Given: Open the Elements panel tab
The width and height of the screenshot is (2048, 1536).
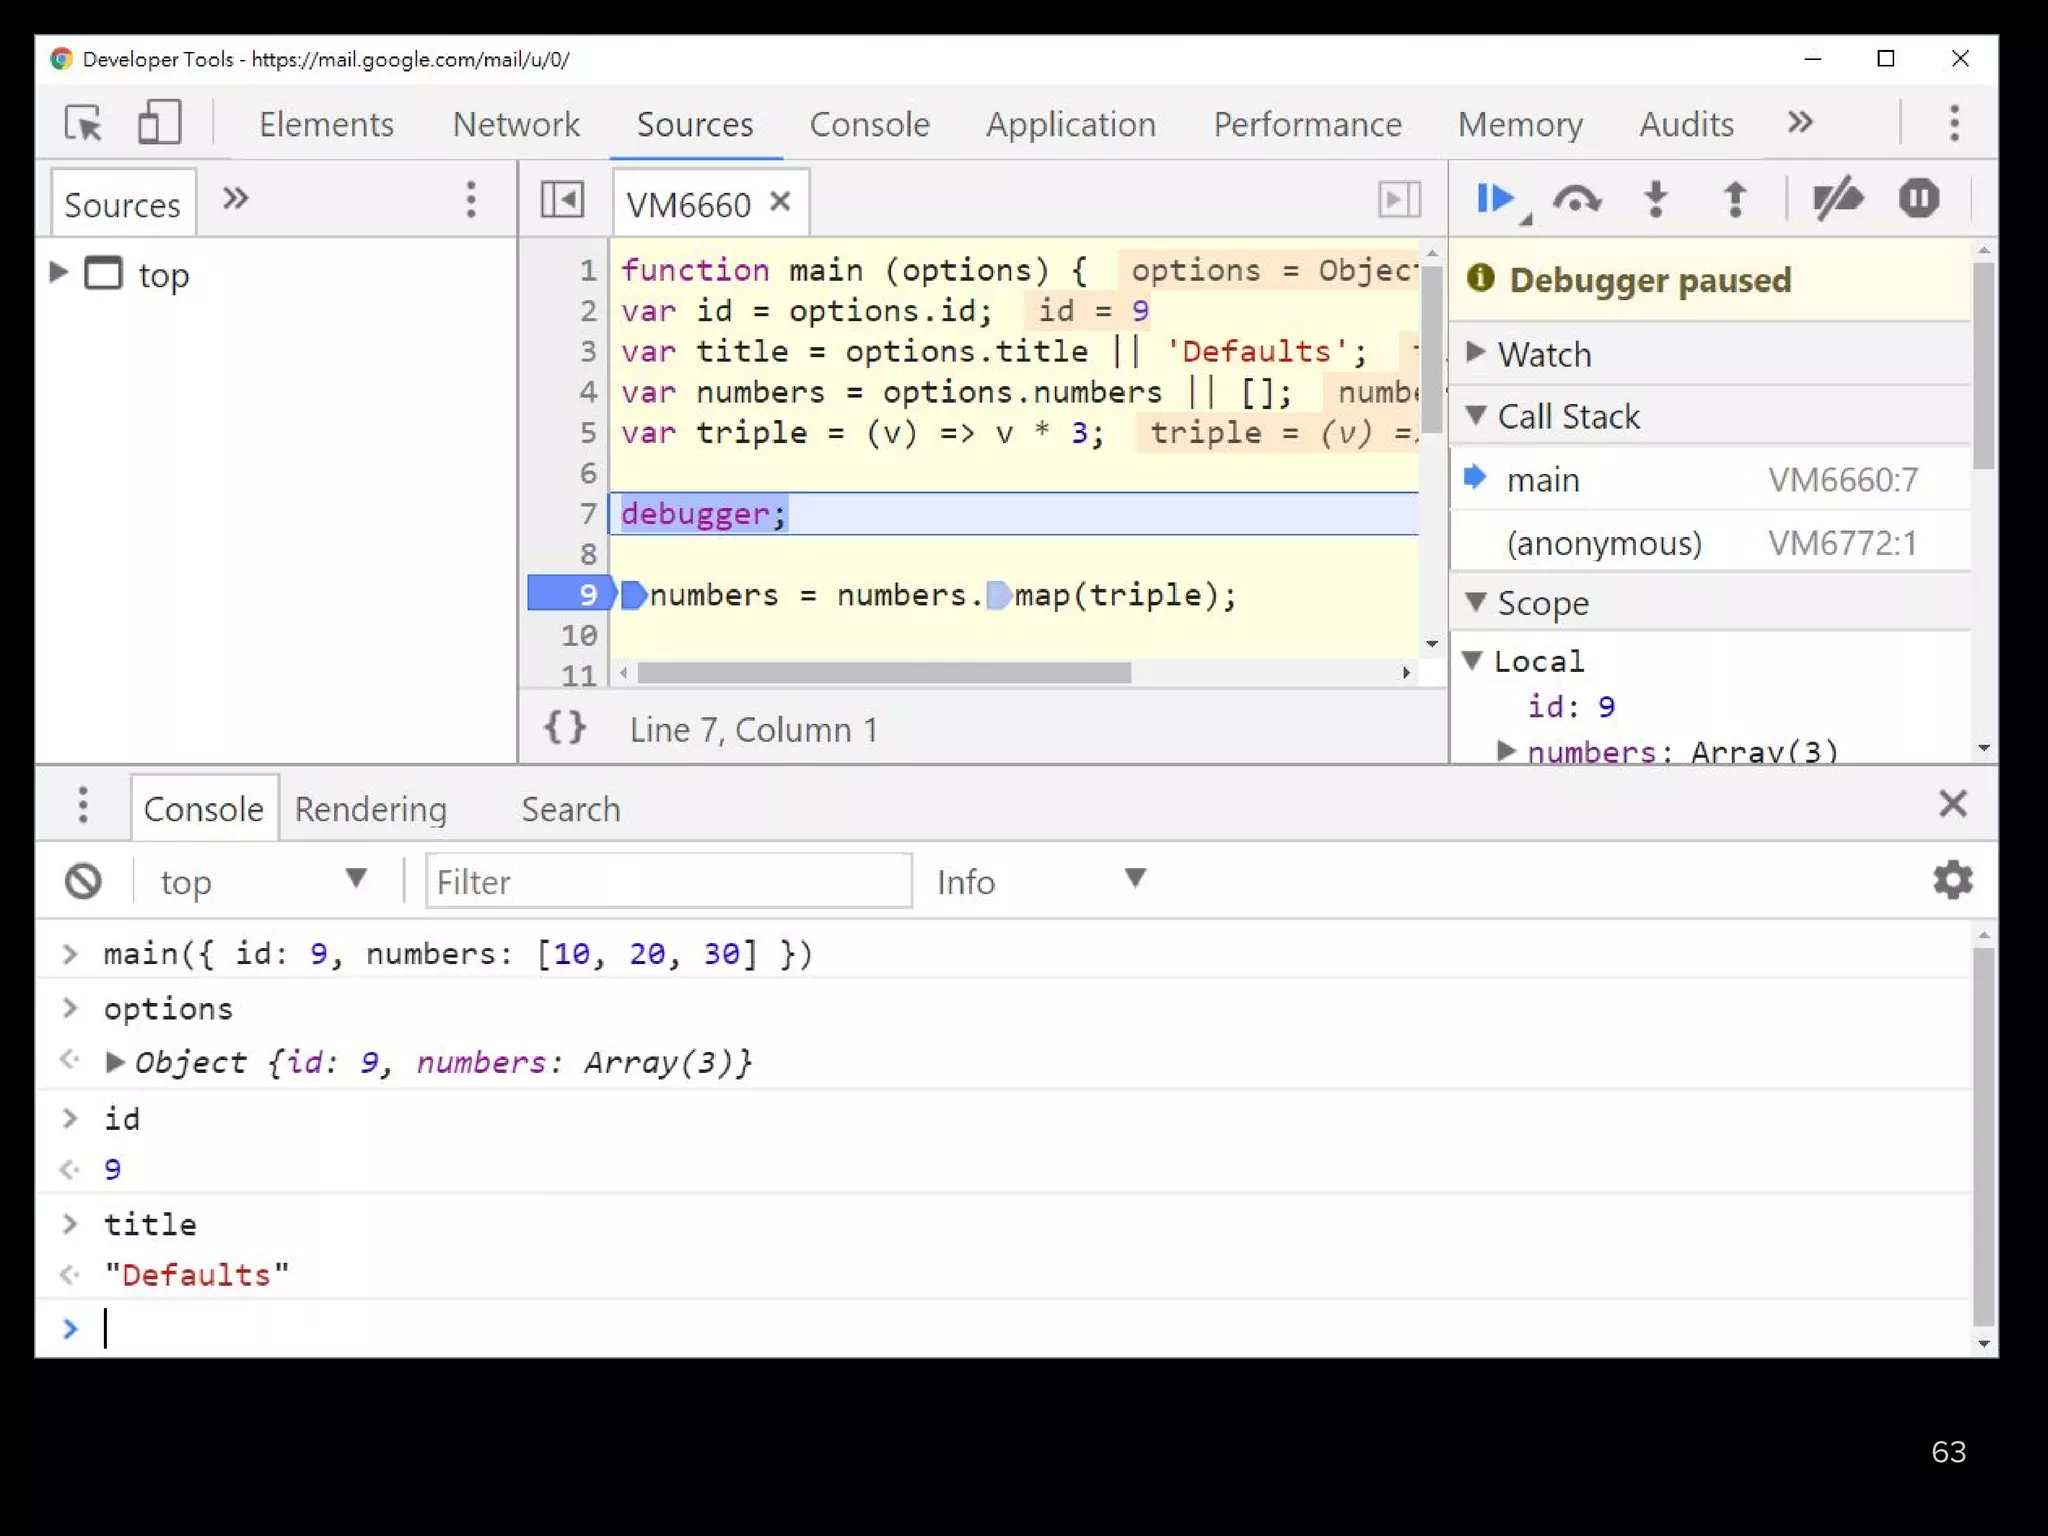Looking at the screenshot, I should click(x=326, y=124).
